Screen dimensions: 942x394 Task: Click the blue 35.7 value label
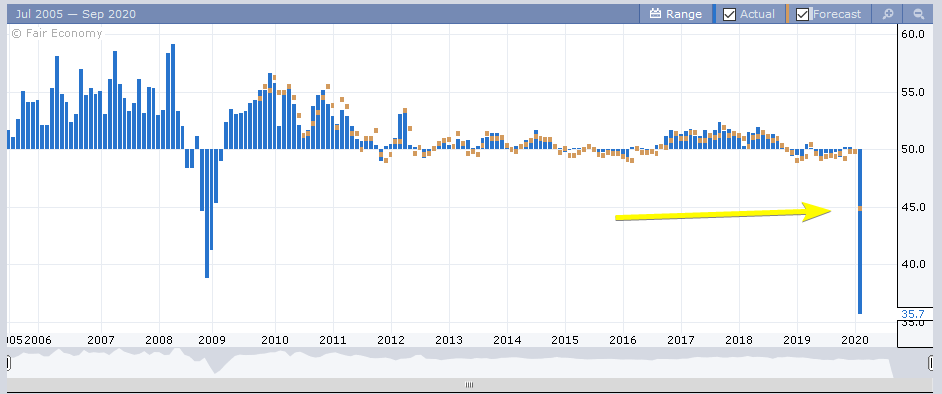(x=913, y=314)
